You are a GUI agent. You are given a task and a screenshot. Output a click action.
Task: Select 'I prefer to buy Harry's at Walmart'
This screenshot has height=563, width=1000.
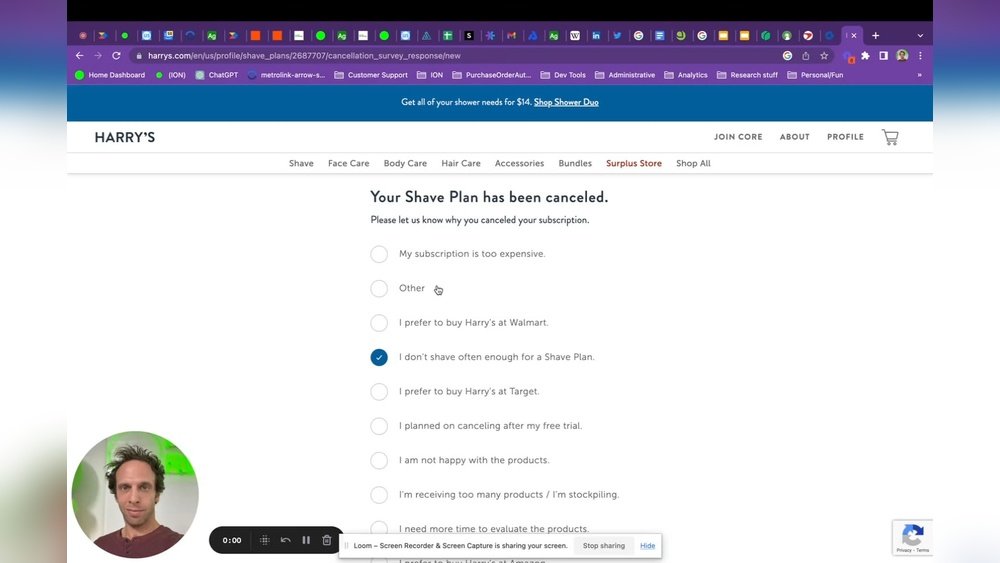click(x=379, y=323)
